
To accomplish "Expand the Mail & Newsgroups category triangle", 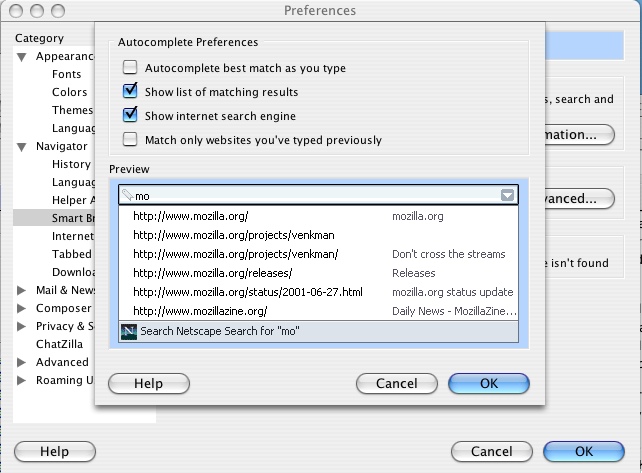I will [x=21, y=290].
